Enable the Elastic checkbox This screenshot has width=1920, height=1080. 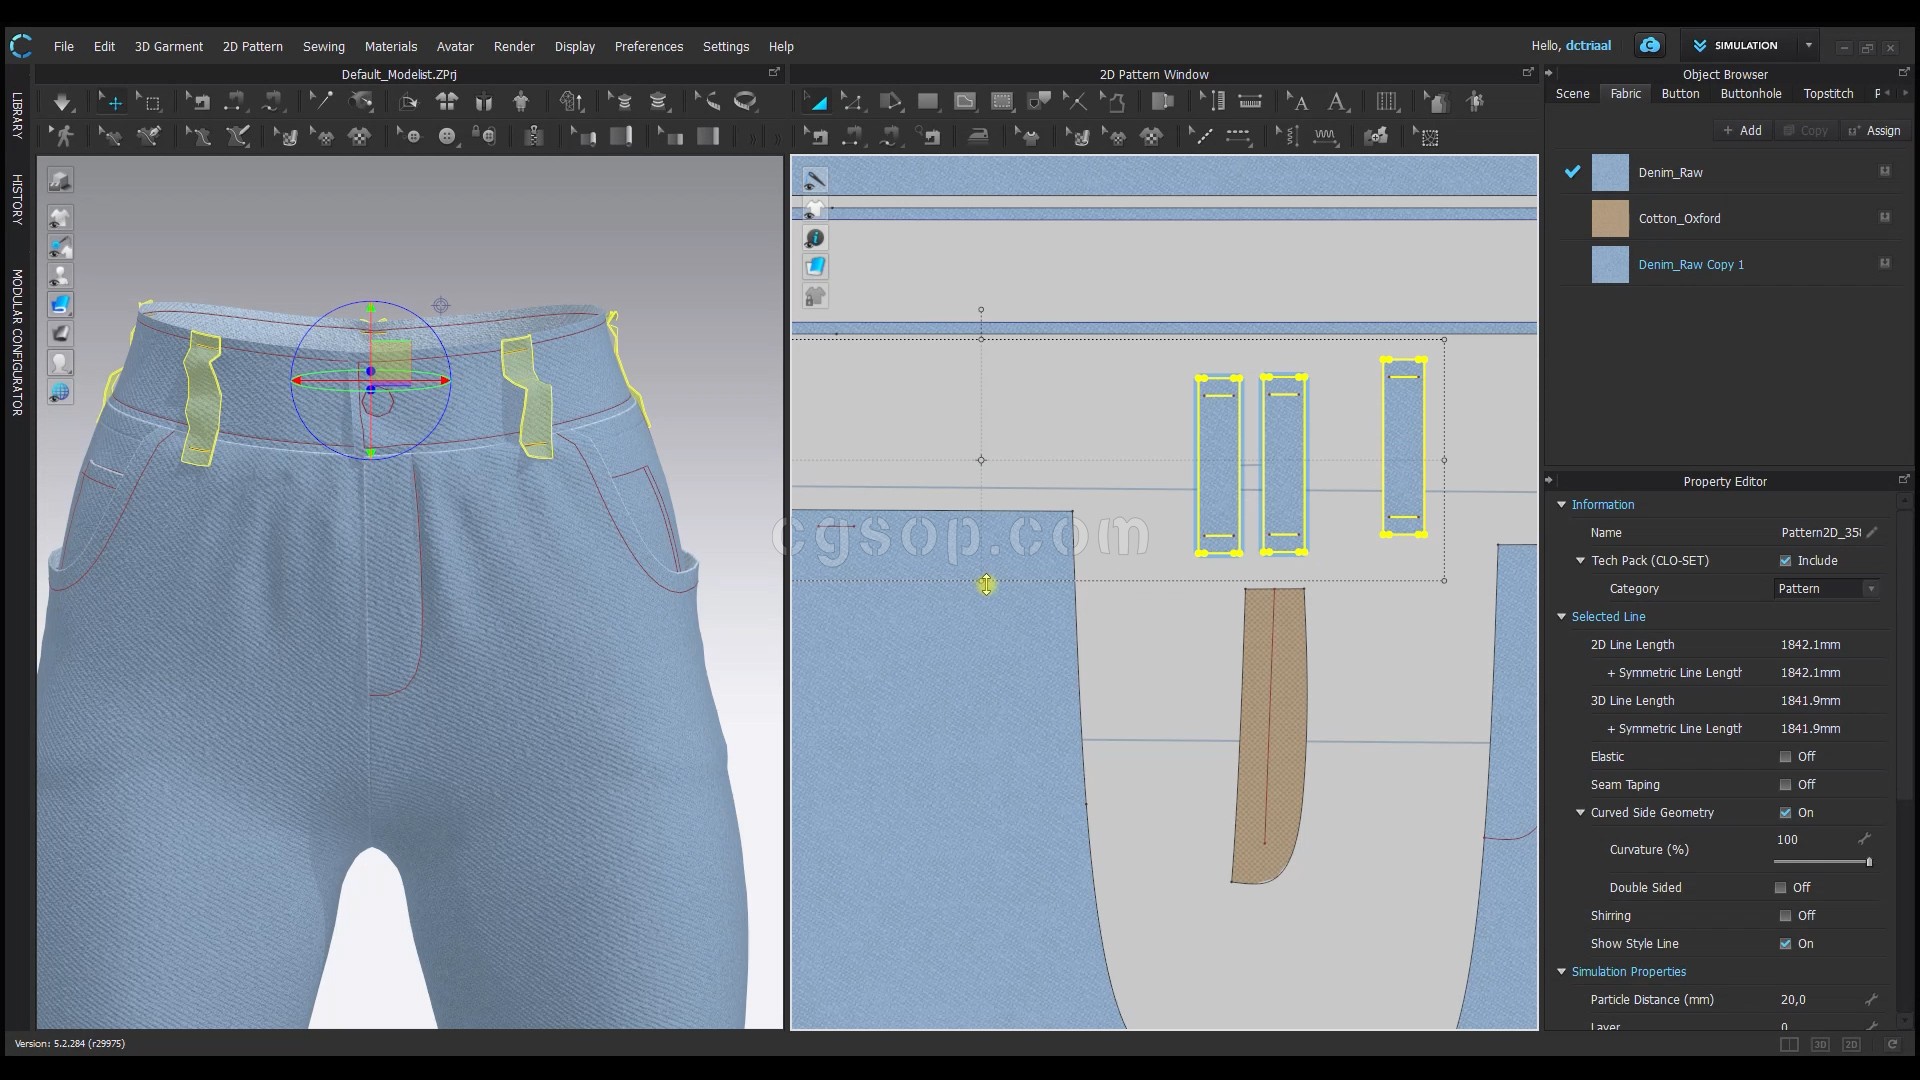point(1785,757)
